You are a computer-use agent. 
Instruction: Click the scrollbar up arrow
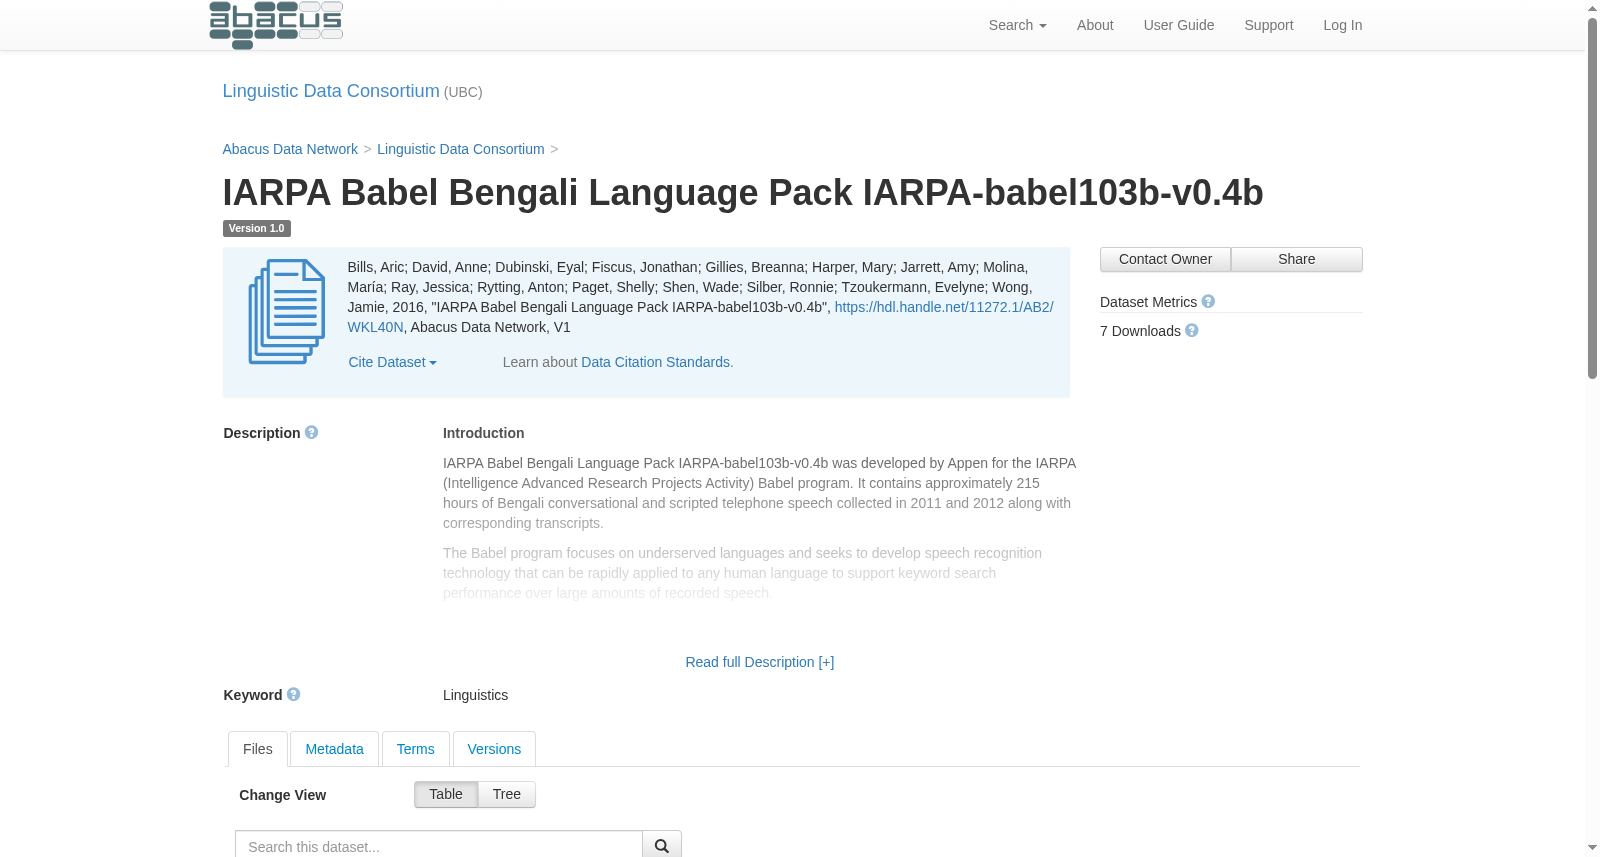pyautogui.click(x=1592, y=8)
